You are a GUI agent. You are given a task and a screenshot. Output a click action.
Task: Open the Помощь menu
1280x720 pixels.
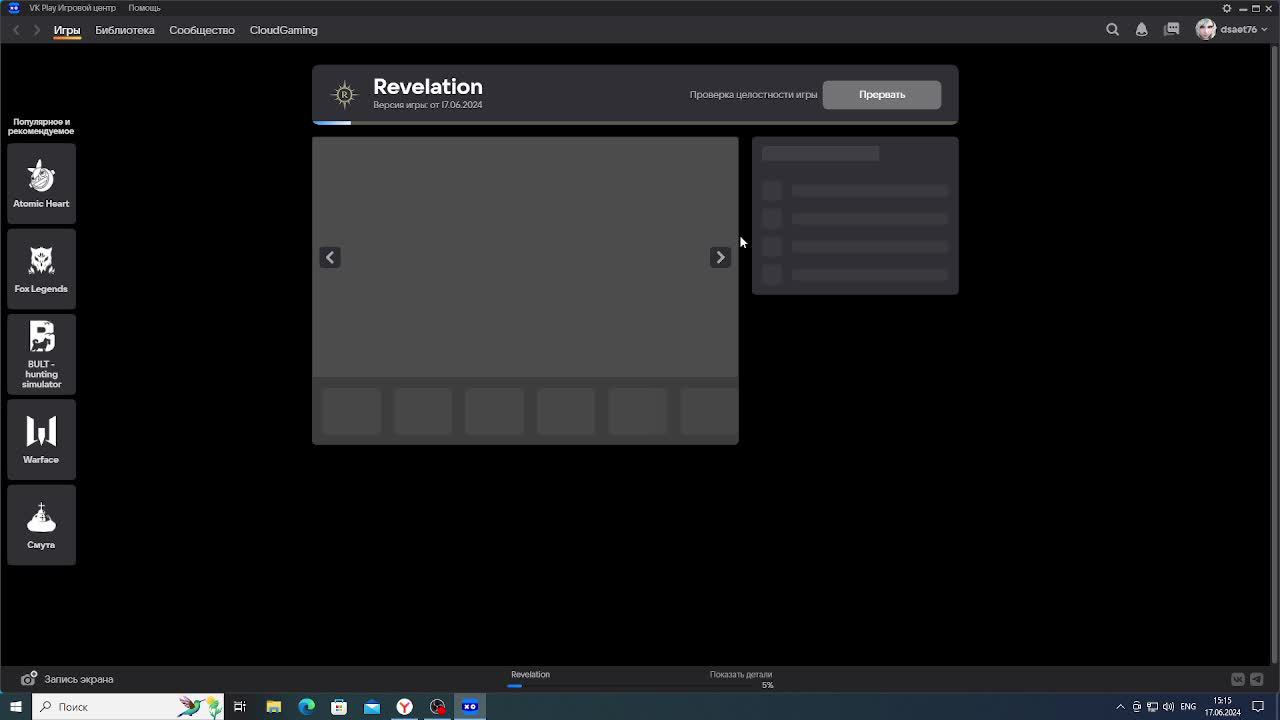[x=144, y=8]
